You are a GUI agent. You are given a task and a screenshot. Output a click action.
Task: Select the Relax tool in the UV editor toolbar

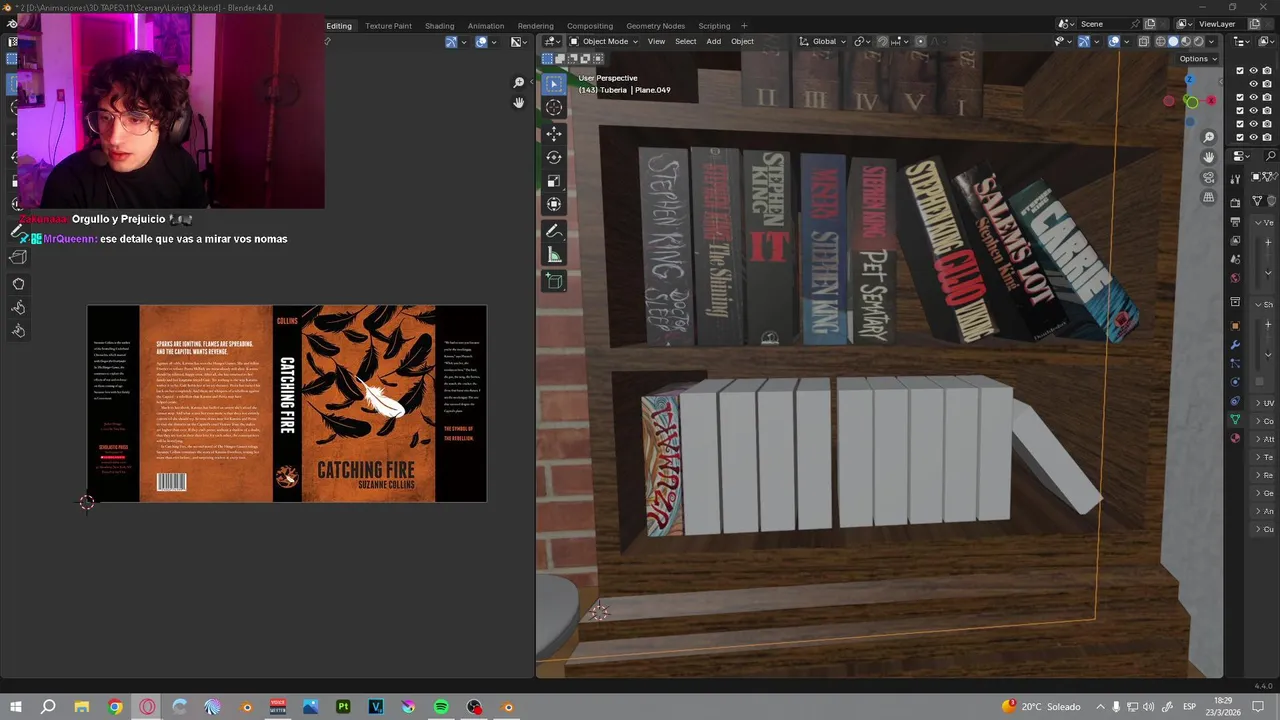coord(18,307)
